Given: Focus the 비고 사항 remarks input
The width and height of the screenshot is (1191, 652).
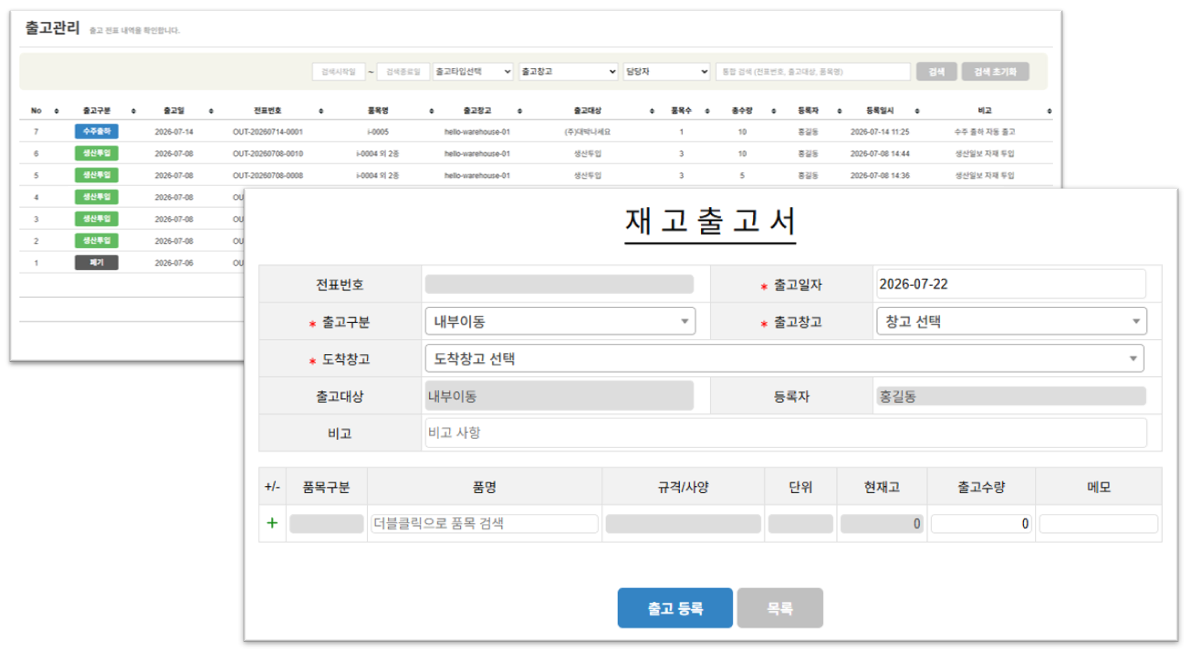Looking at the screenshot, I should 785,432.
